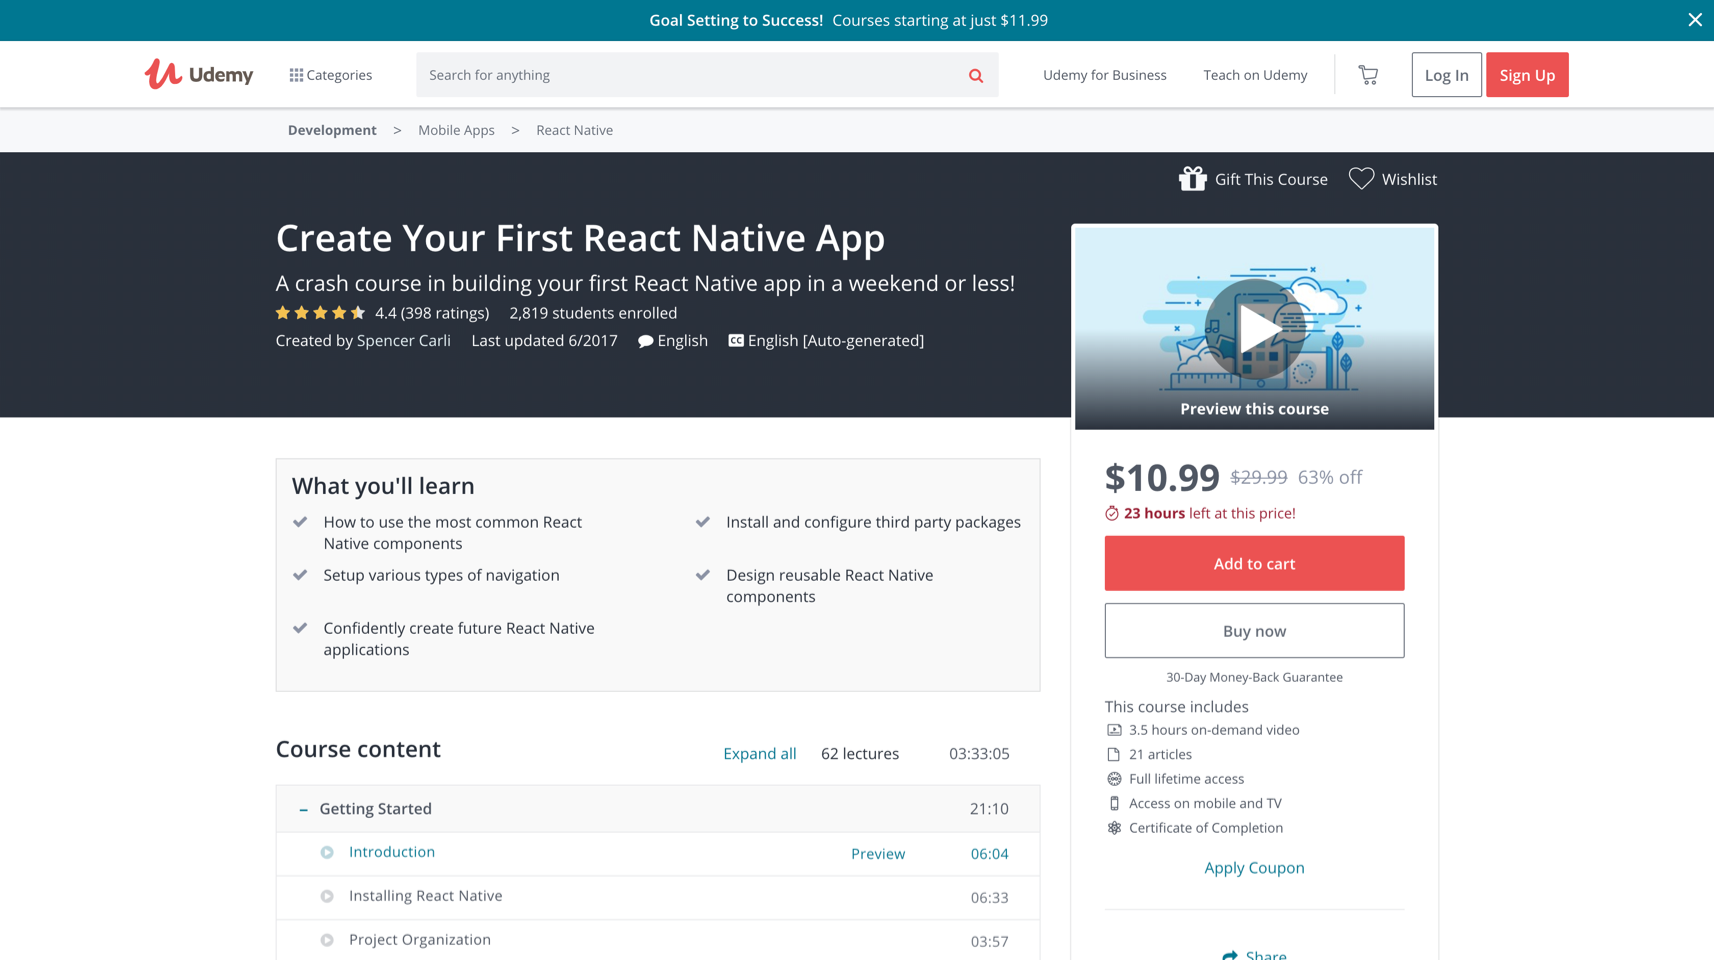Click the Sign Up button
This screenshot has width=1714, height=960.
(1527, 75)
